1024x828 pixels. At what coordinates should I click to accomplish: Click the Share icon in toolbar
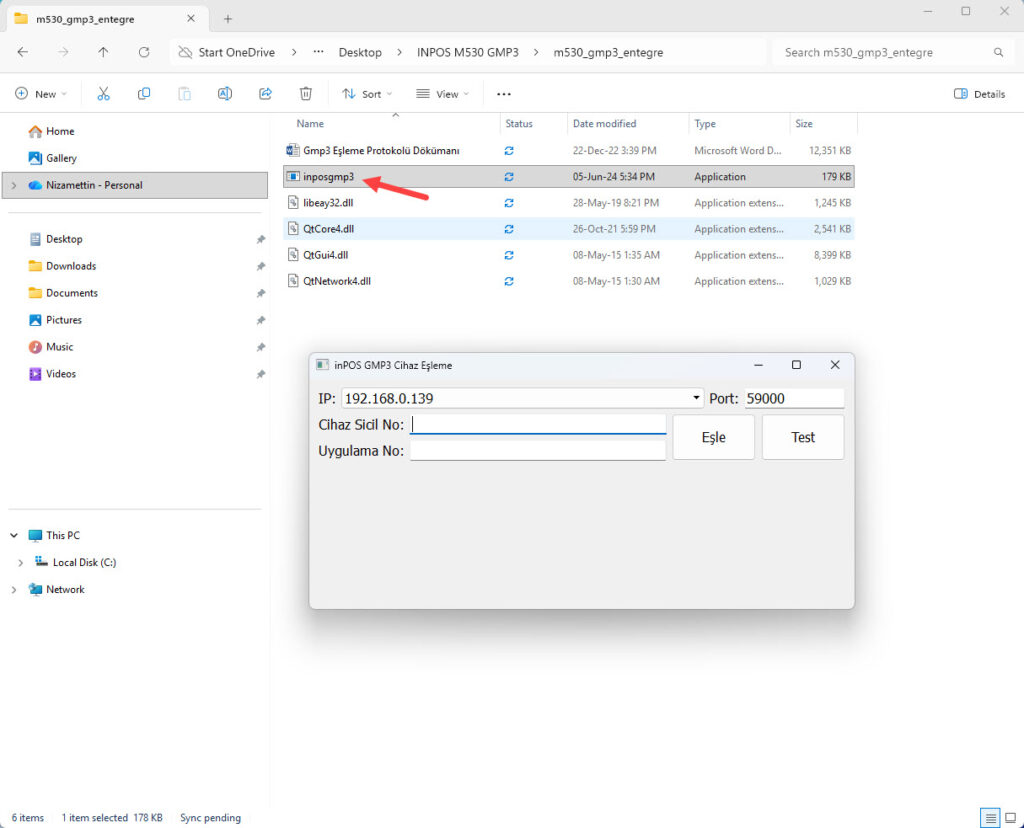265,94
